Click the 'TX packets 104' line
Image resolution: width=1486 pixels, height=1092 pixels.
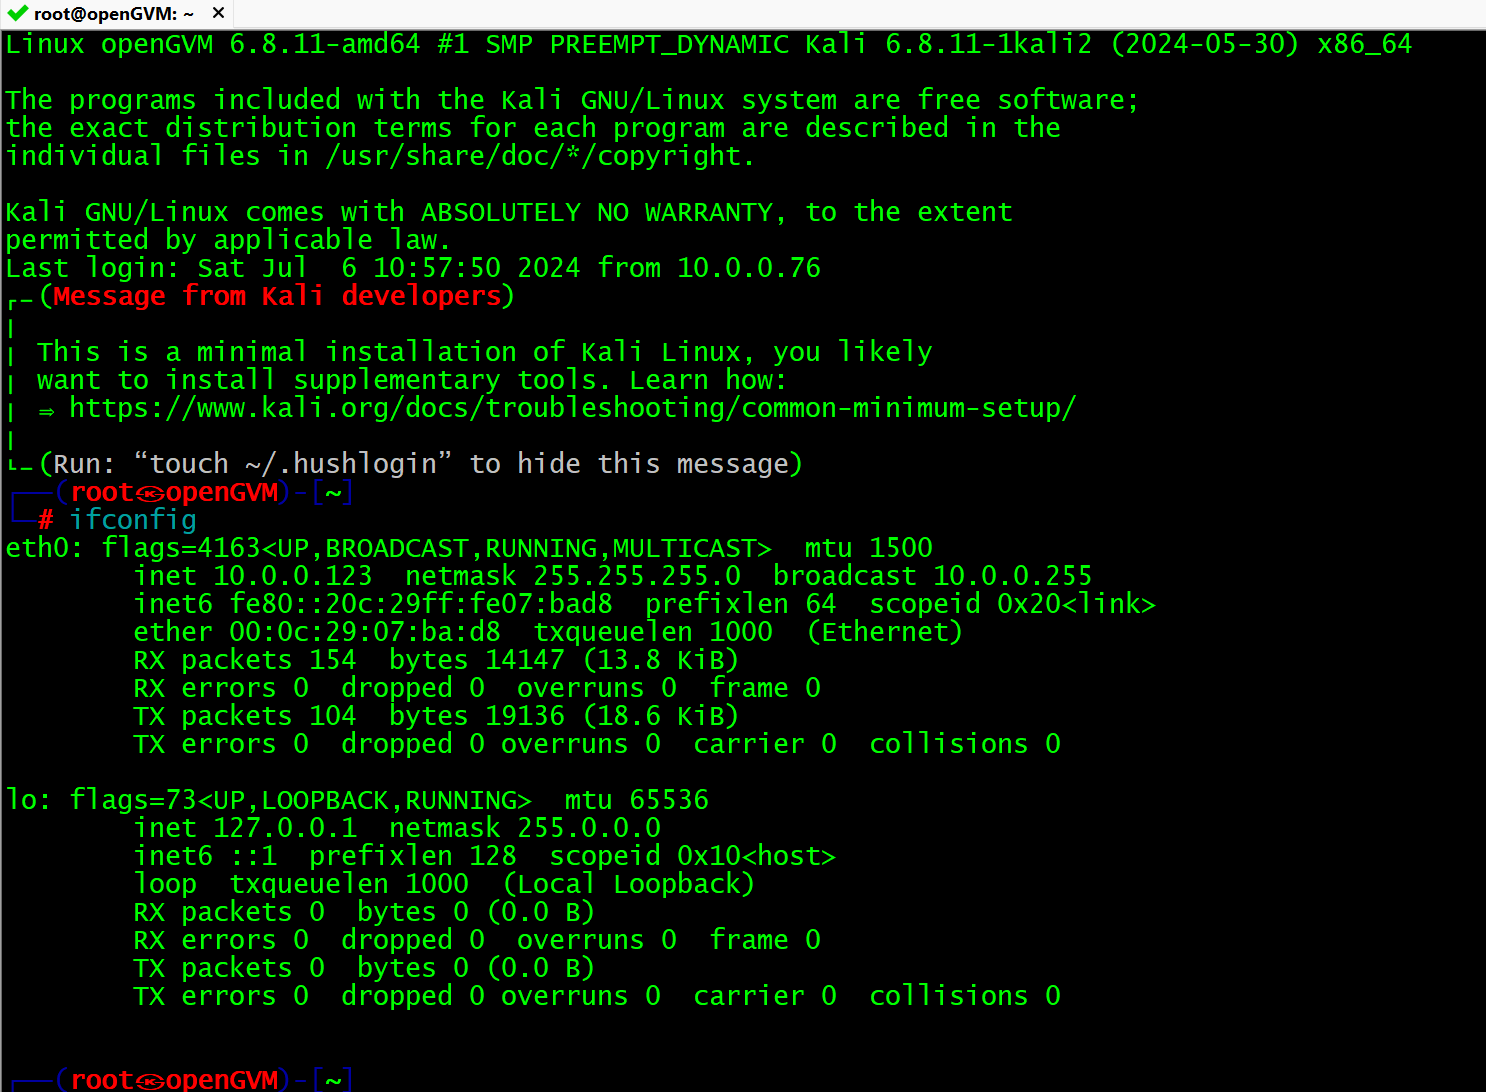245,716
